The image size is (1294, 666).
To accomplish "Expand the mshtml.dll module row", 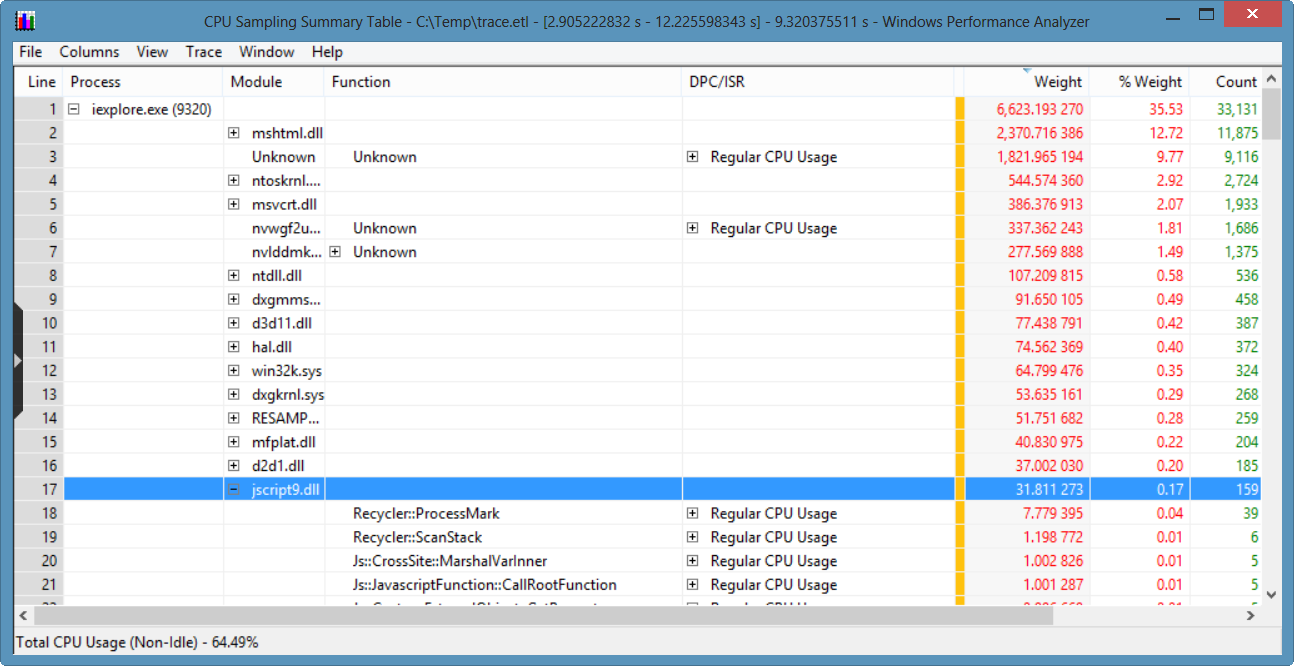I will click(234, 133).
